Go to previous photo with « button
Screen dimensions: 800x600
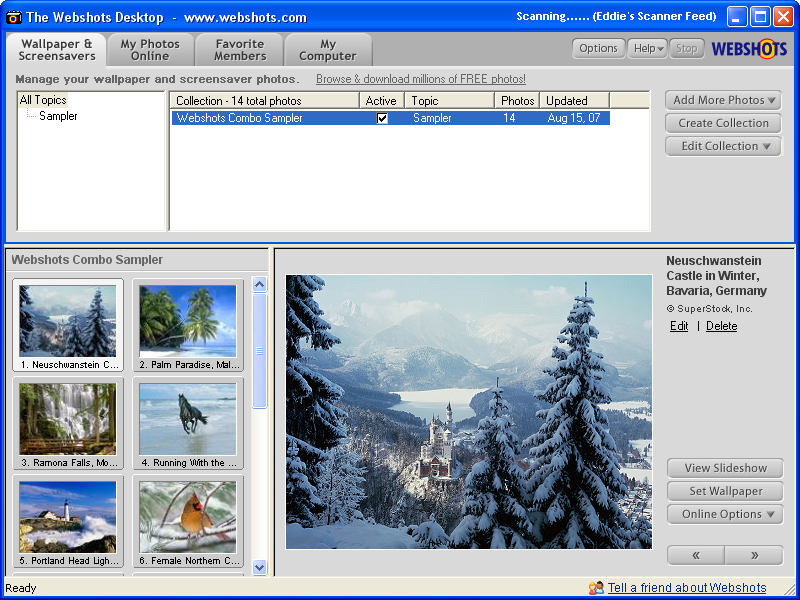point(696,555)
